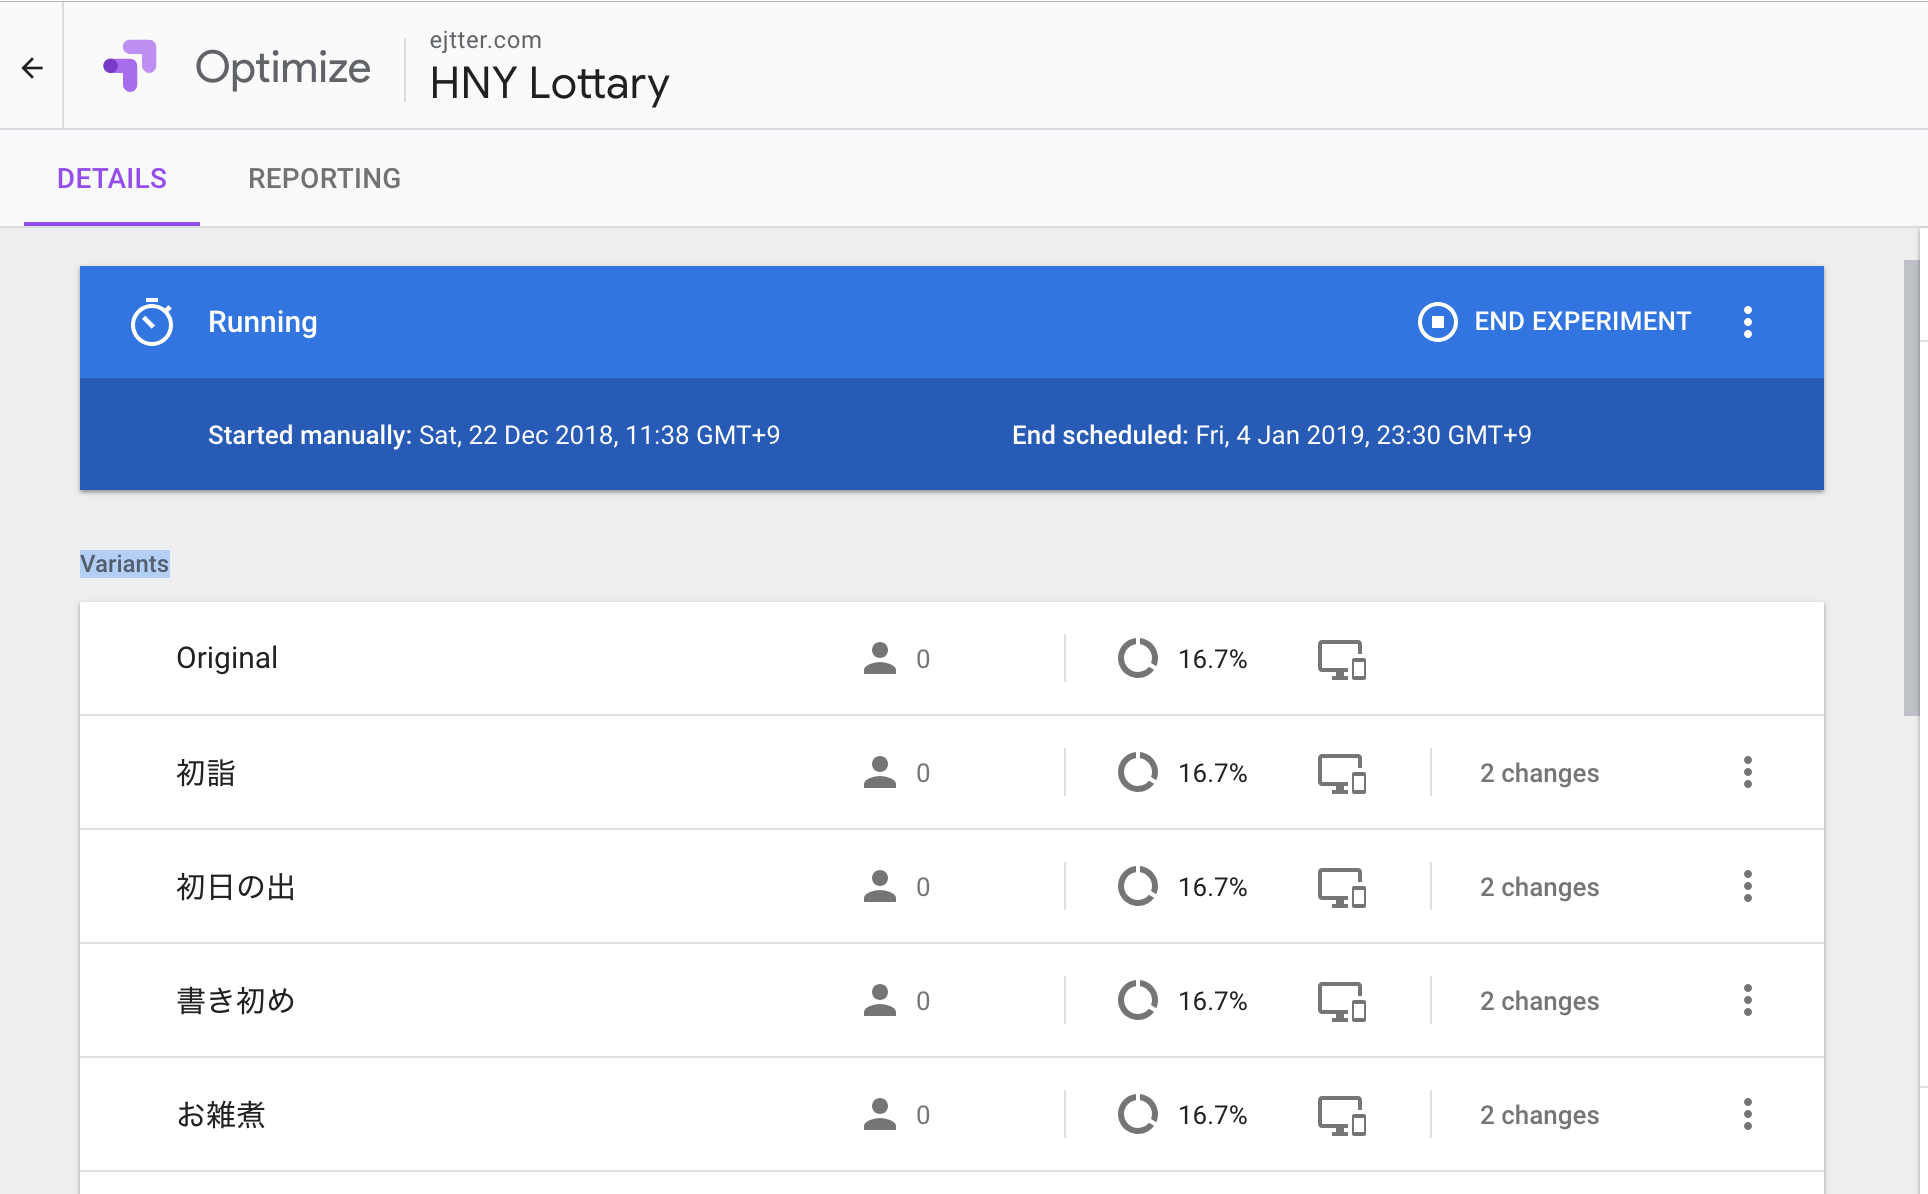This screenshot has height=1194, width=1928.
Task: Click the device preview icon for Original
Action: pyautogui.click(x=1341, y=659)
